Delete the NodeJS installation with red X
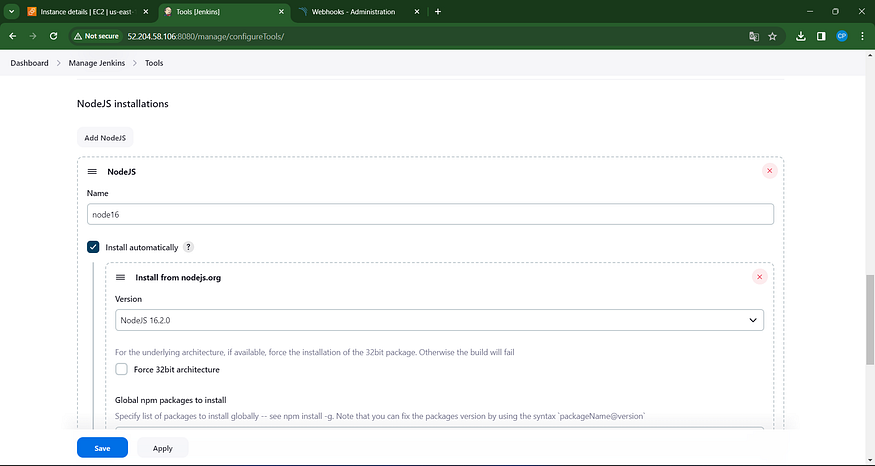Image resolution: width=875 pixels, height=466 pixels. click(x=770, y=171)
